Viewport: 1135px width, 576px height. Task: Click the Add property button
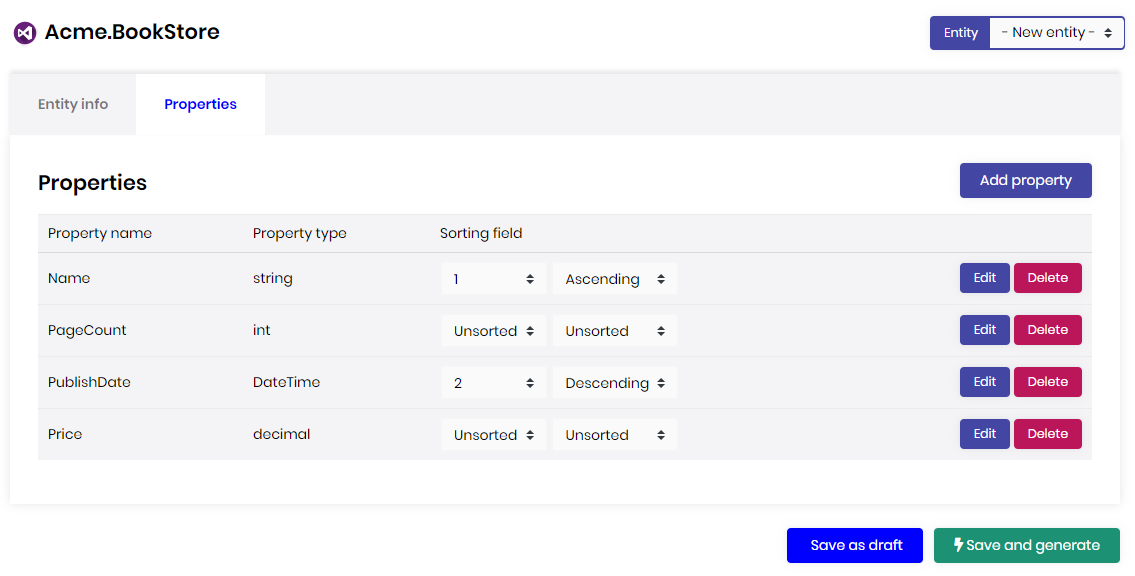tap(1025, 181)
